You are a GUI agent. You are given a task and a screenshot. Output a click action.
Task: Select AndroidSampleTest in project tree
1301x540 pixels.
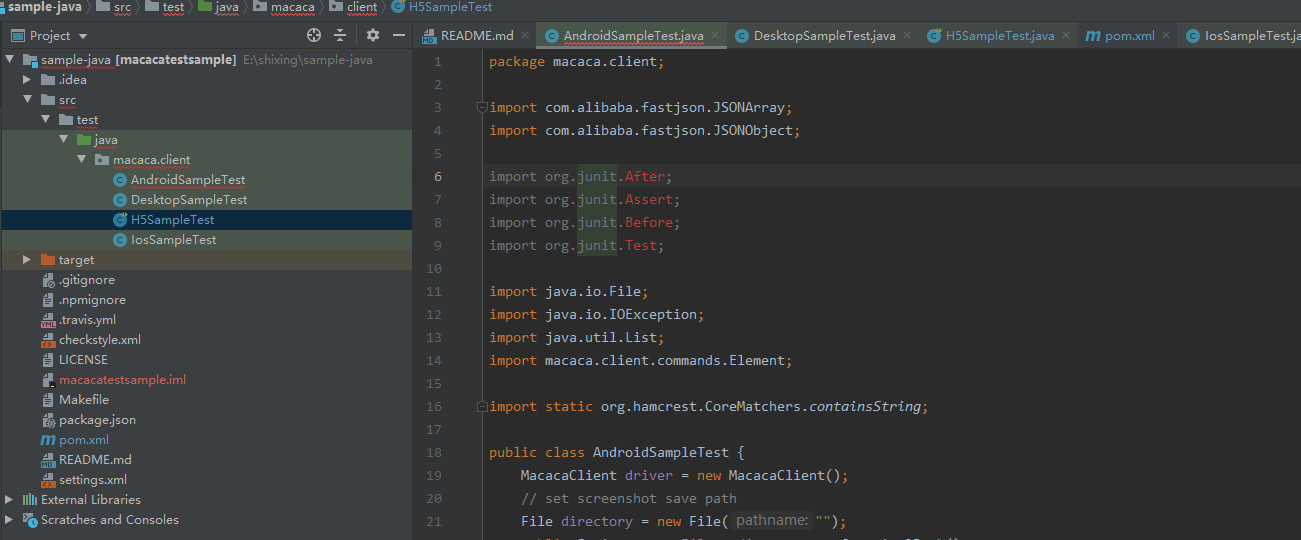pos(188,180)
